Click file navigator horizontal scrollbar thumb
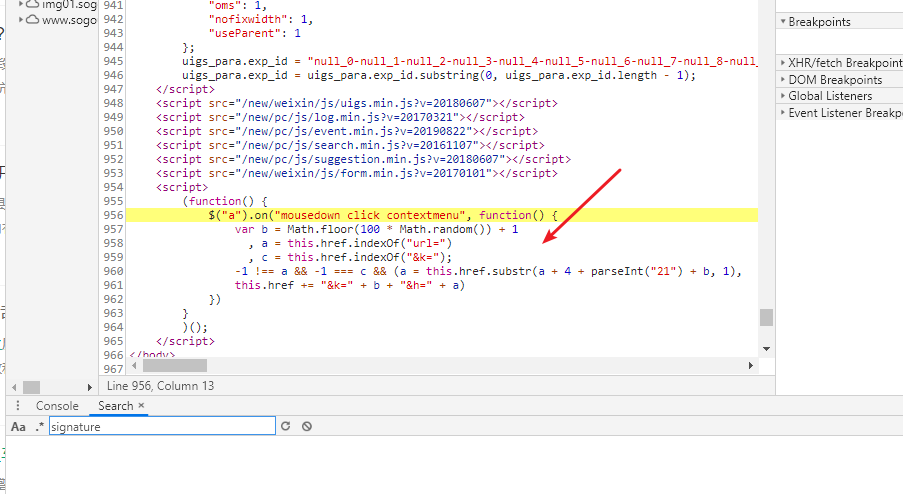This screenshot has width=903, height=494. pyautogui.click(x=31, y=387)
